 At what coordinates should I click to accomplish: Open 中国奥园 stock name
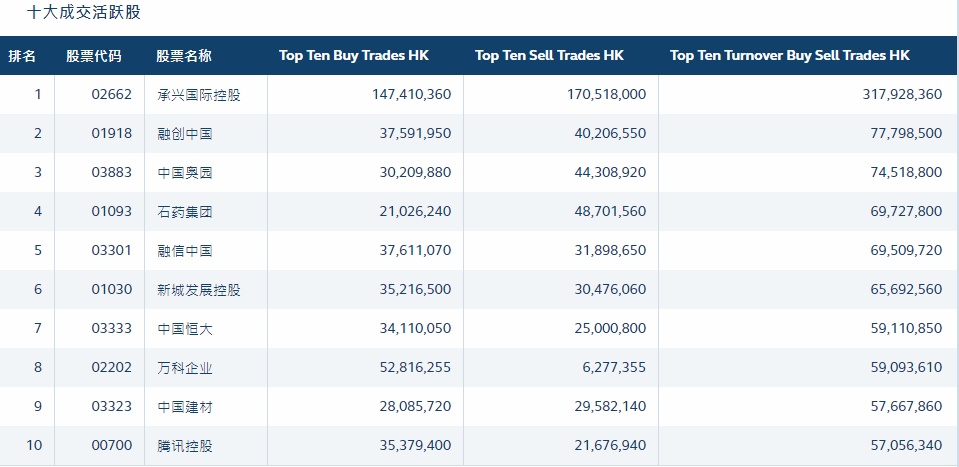pyautogui.click(x=185, y=173)
